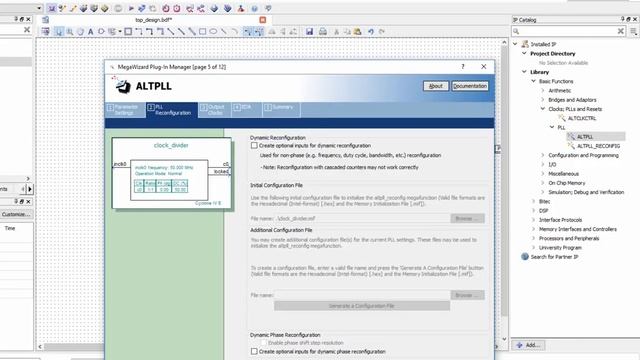Open Search for Partner IP link
This screenshot has height=360, width=640.
pos(554,257)
